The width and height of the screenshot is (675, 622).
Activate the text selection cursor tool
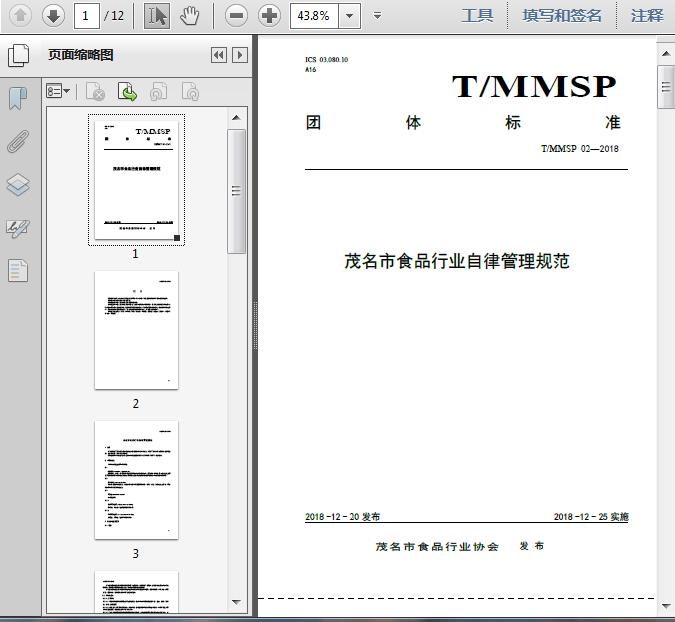tap(157, 16)
